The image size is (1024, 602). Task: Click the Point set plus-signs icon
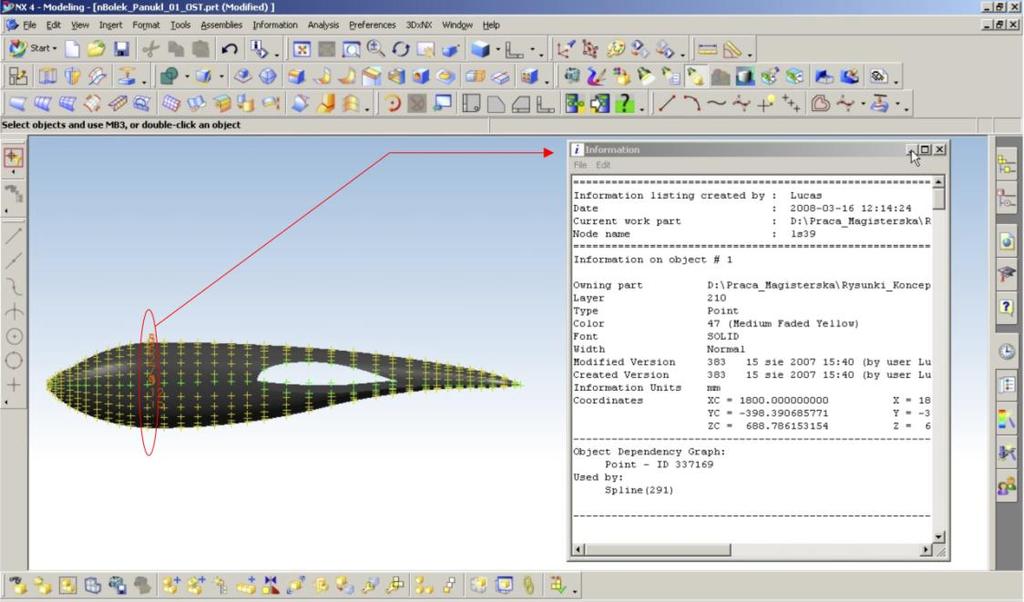(791, 103)
